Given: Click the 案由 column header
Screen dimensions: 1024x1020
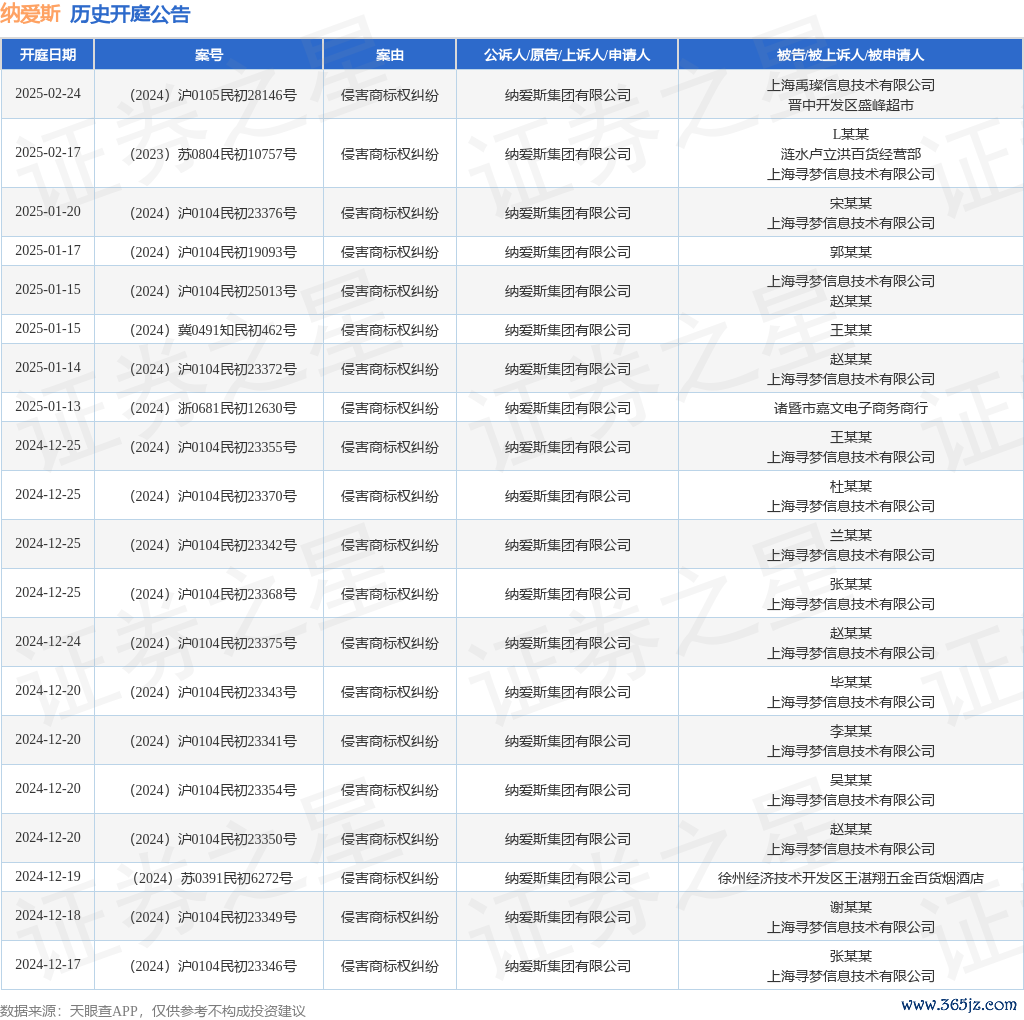Looking at the screenshot, I should coord(390,55).
